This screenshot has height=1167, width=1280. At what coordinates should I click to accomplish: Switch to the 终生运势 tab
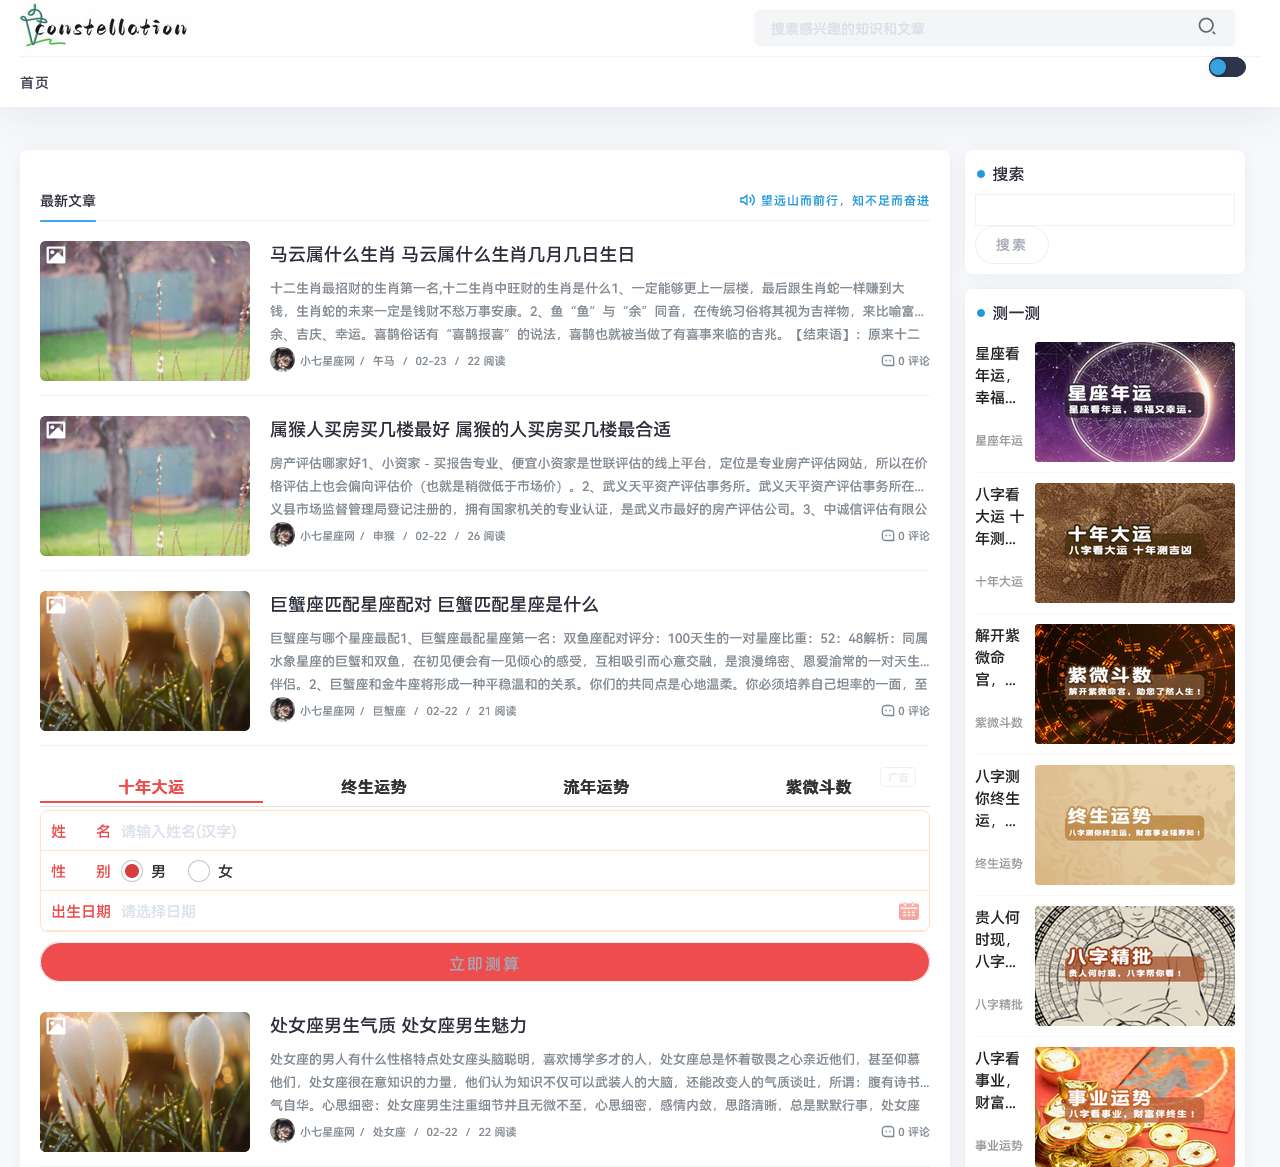[x=372, y=787]
